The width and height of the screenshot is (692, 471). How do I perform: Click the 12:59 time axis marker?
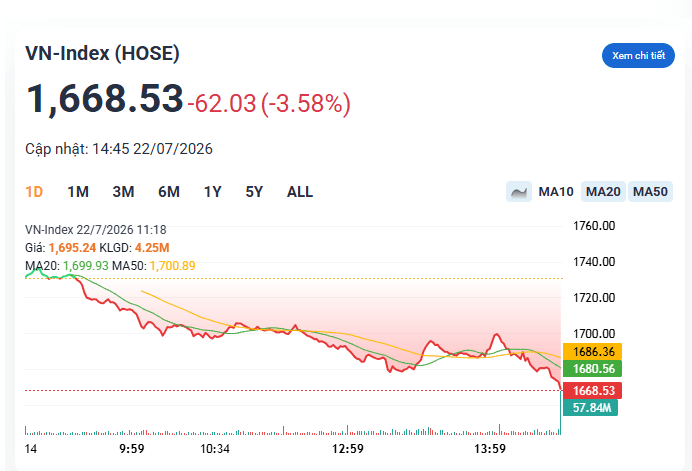(348, 449)
